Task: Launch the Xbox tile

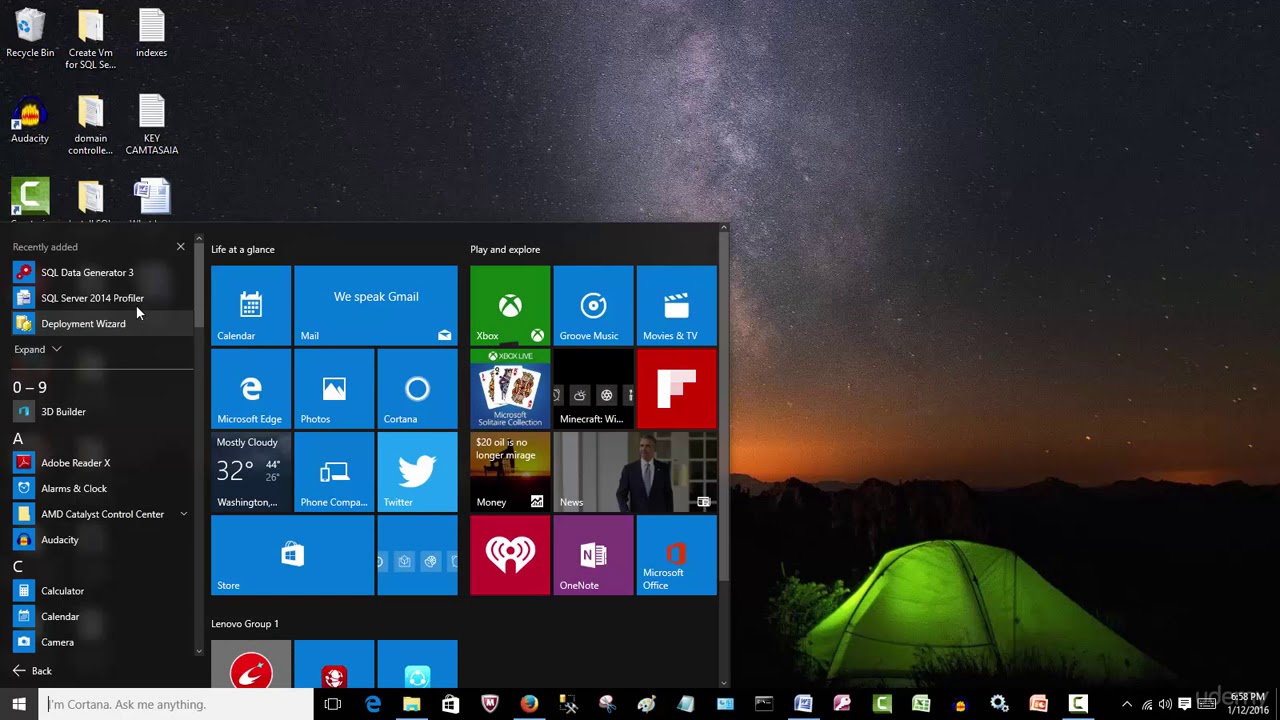Action: click(x=510, y=305)
